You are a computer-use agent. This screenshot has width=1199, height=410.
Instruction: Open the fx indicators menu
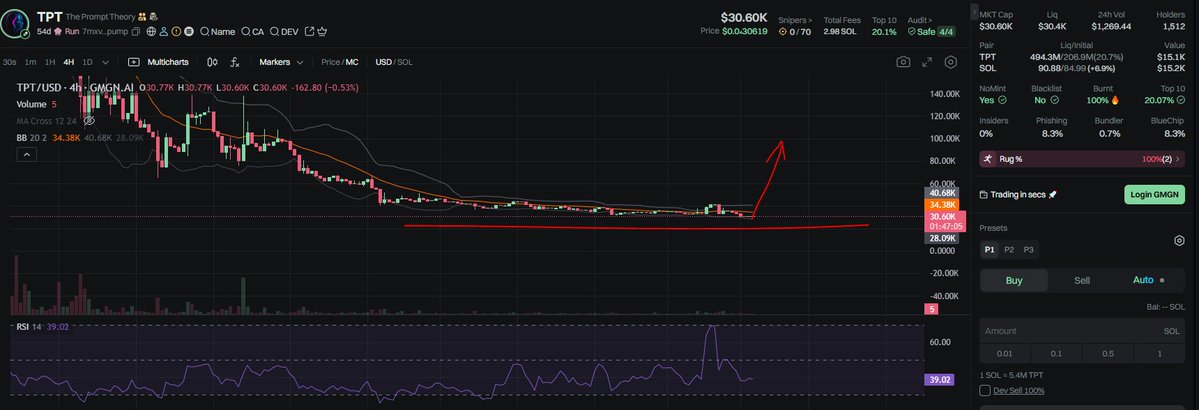pos(235,63)
